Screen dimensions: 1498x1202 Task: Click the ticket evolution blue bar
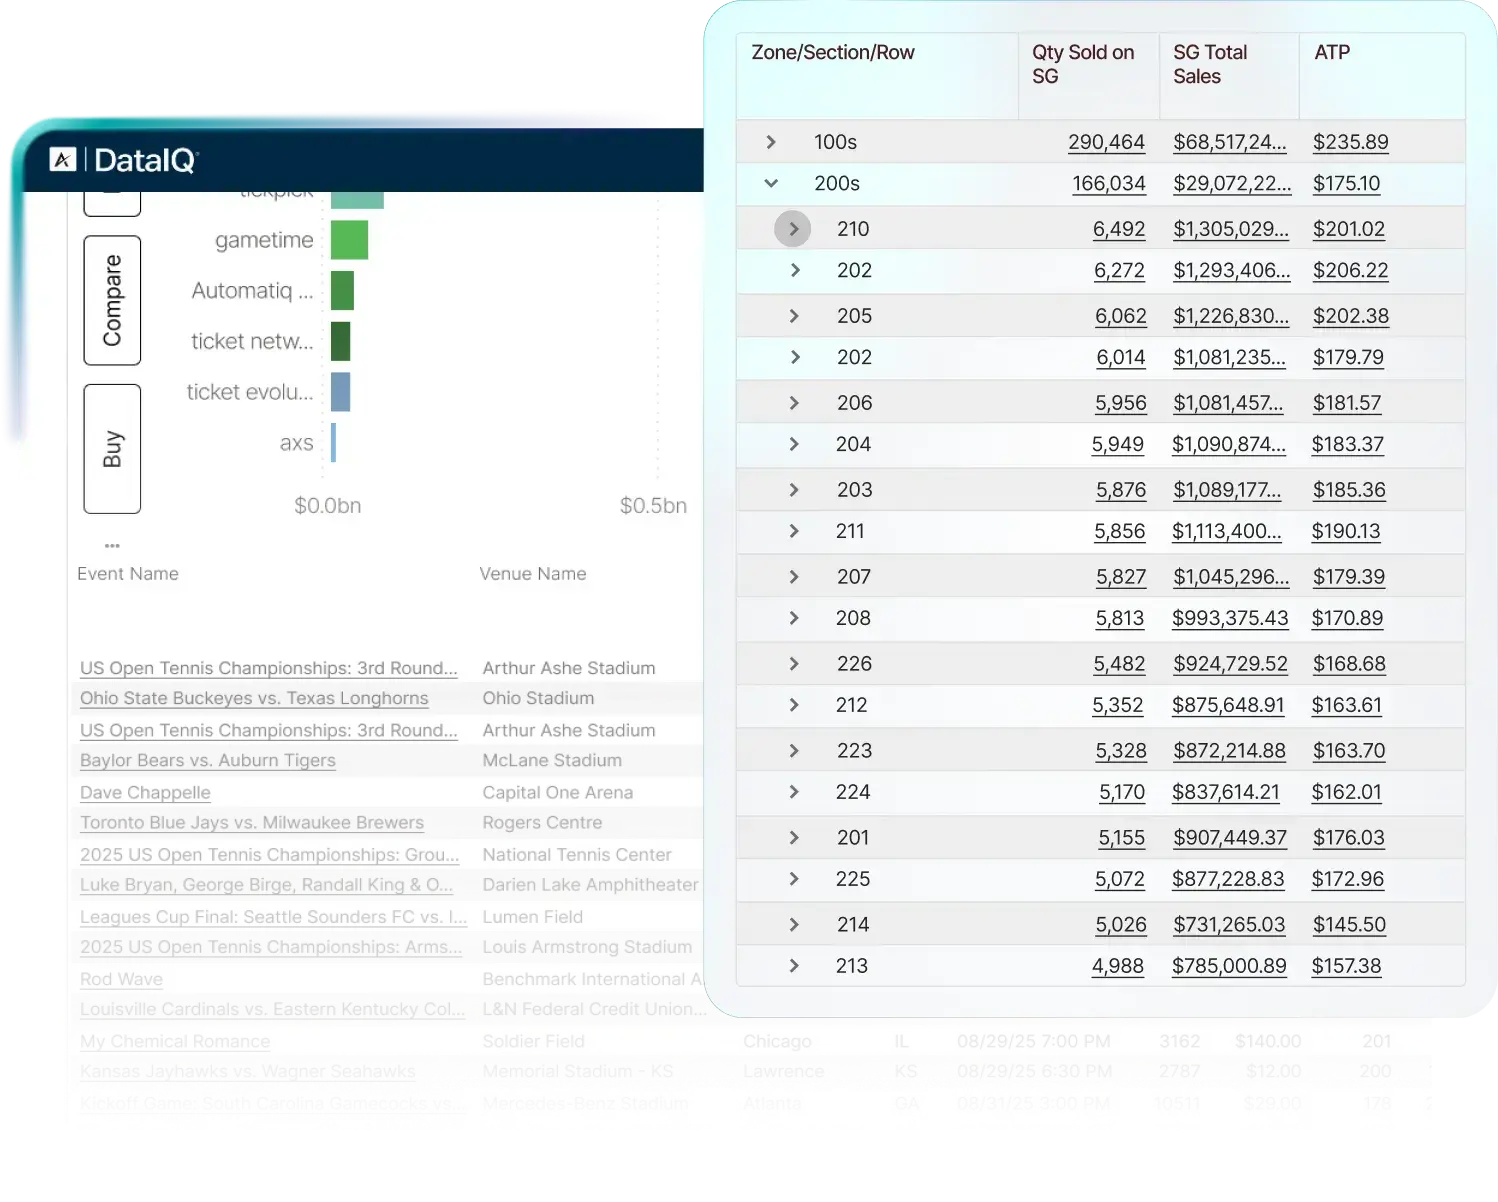click(340, 392)
